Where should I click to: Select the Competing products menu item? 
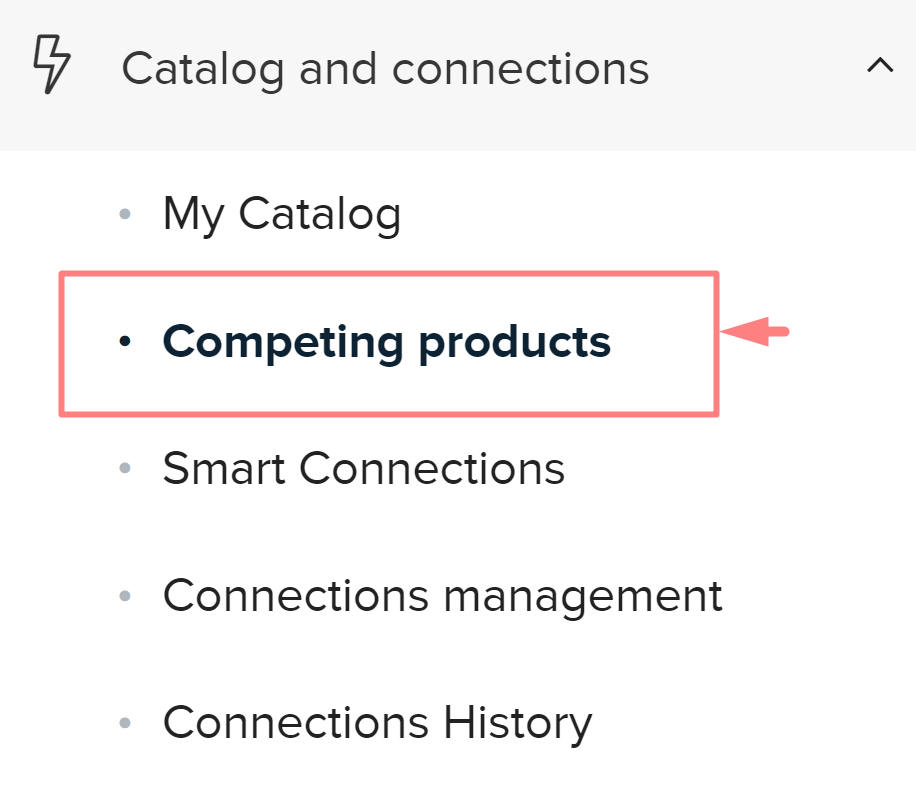point(386,342)
